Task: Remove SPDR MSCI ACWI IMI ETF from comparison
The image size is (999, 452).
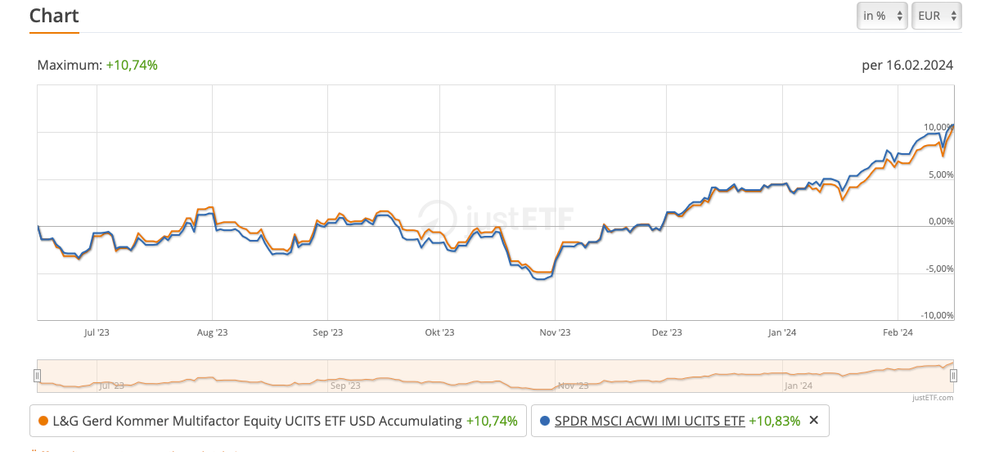Action: point(814,421)
